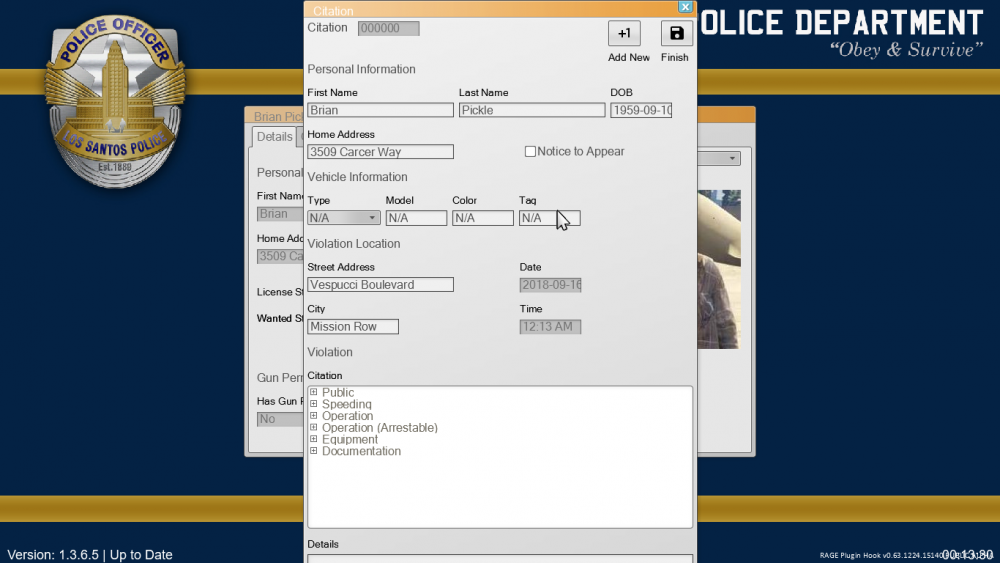Select the Documentation tree label
This screenshot has width=1000, height=563.
(x=361, y=451)
